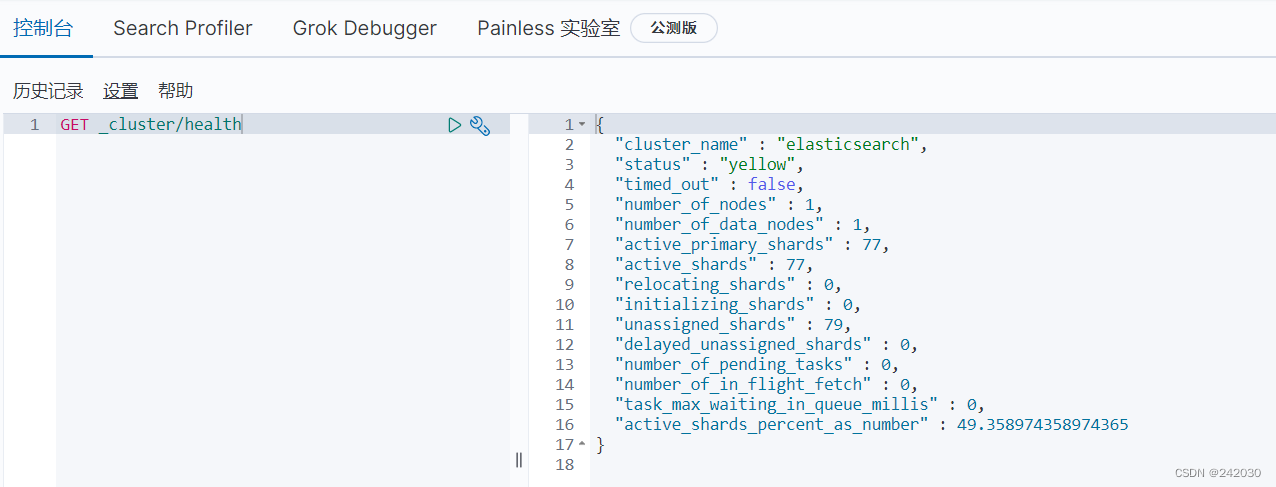Click the "active_primary_shards" : 77 line
The height and width of the screenshot is (487, 1276).
(753, 245)
